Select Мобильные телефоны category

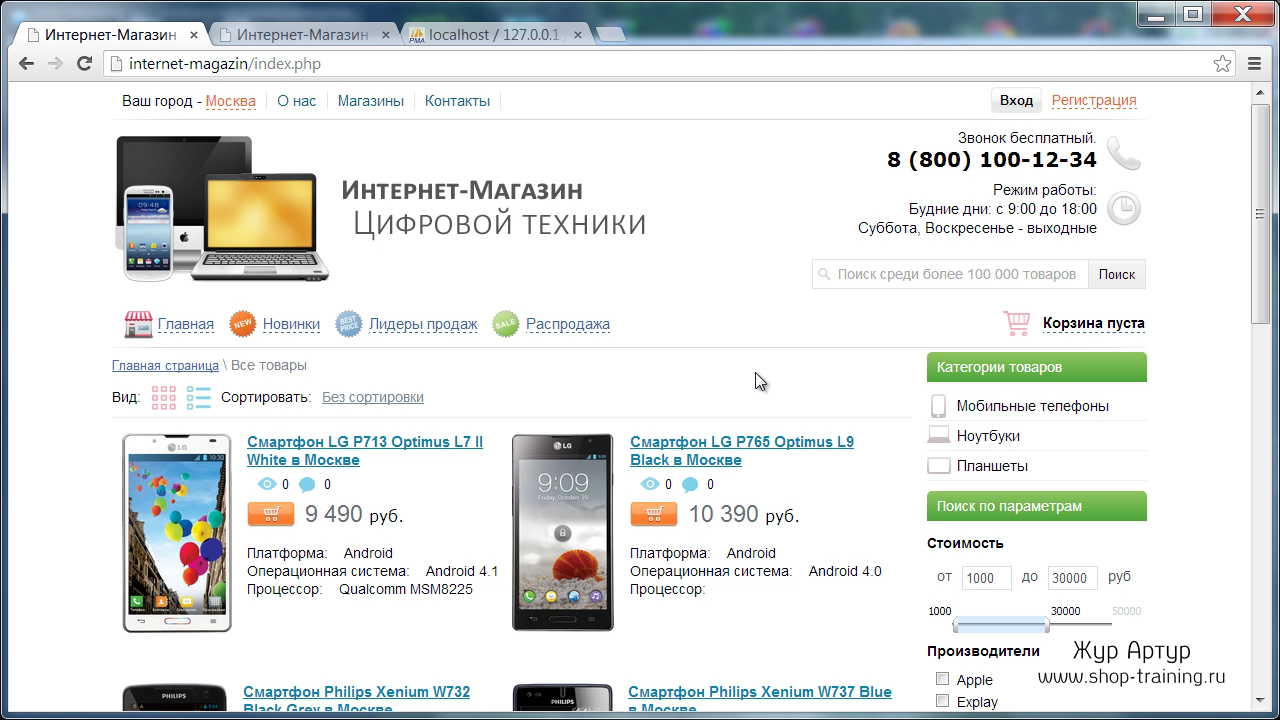pos(1033,406)
